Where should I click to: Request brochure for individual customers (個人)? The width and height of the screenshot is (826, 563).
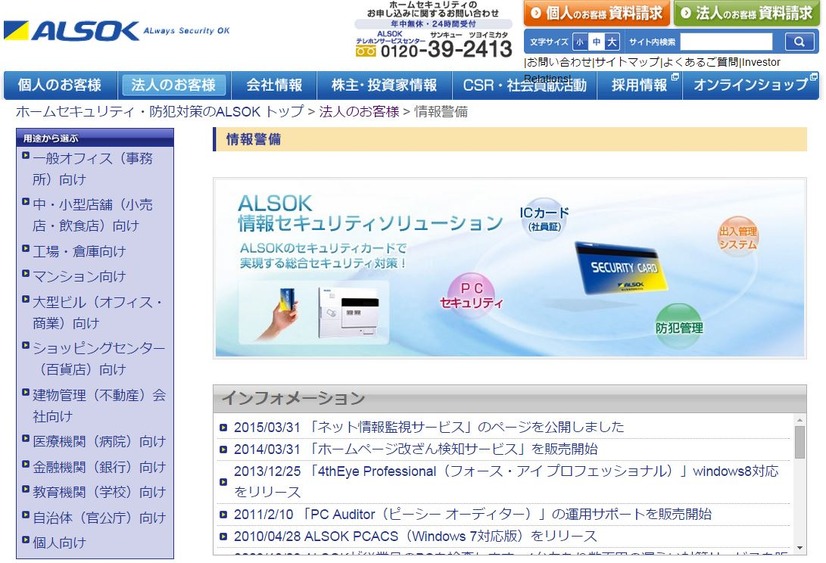597,13
